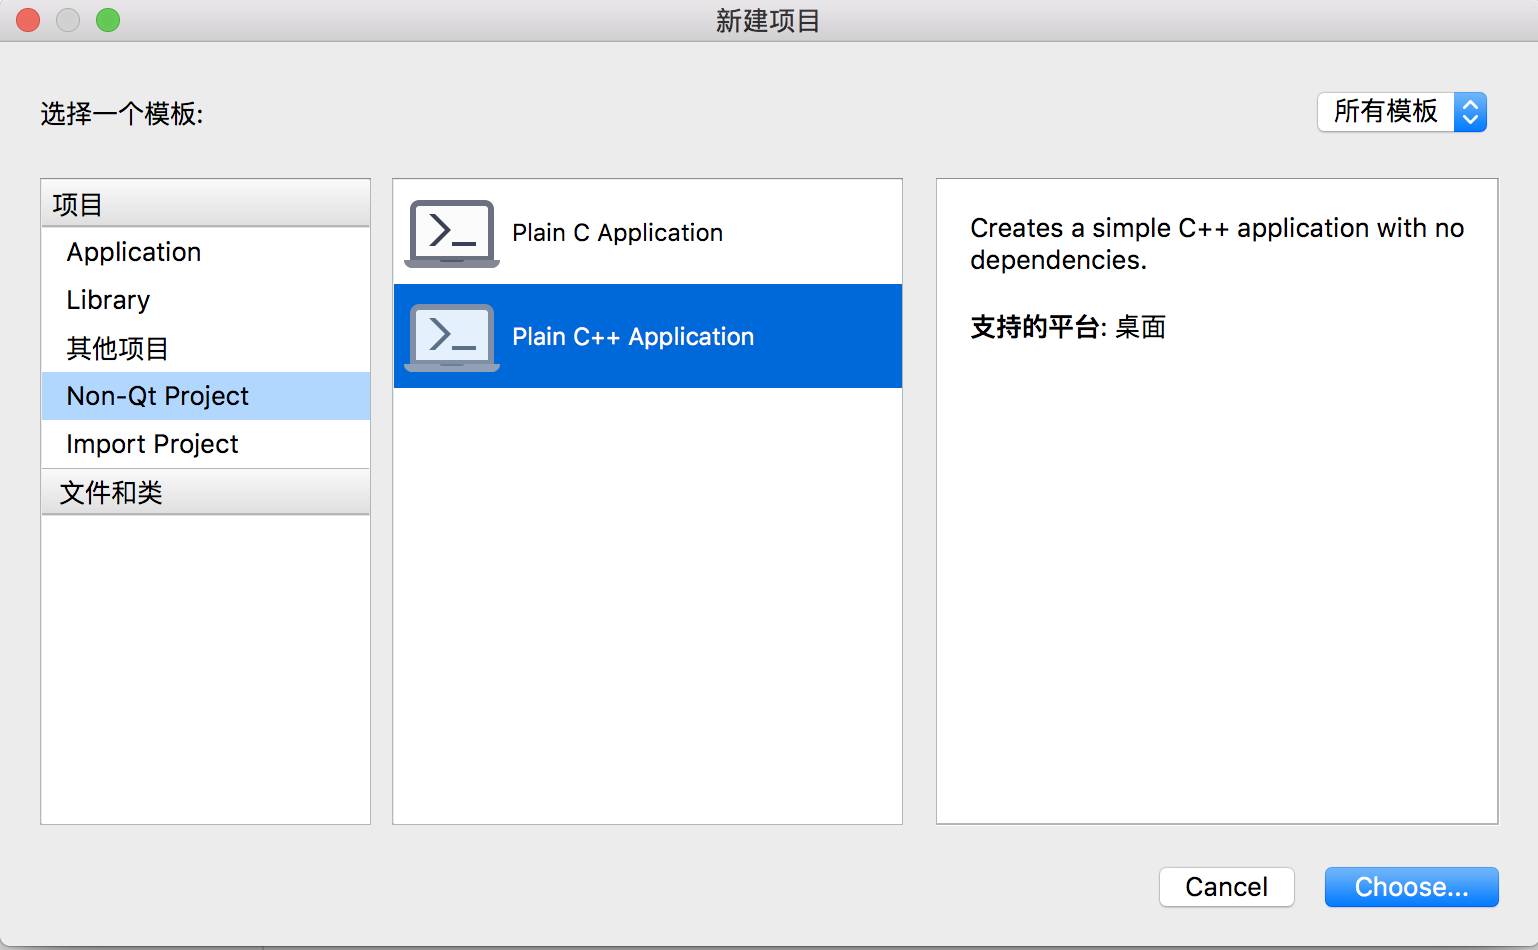Click the 新建项目 dialog title bar
This screenshot has width=1538, height=950.
pyautogui.click(x=768, y=20)
